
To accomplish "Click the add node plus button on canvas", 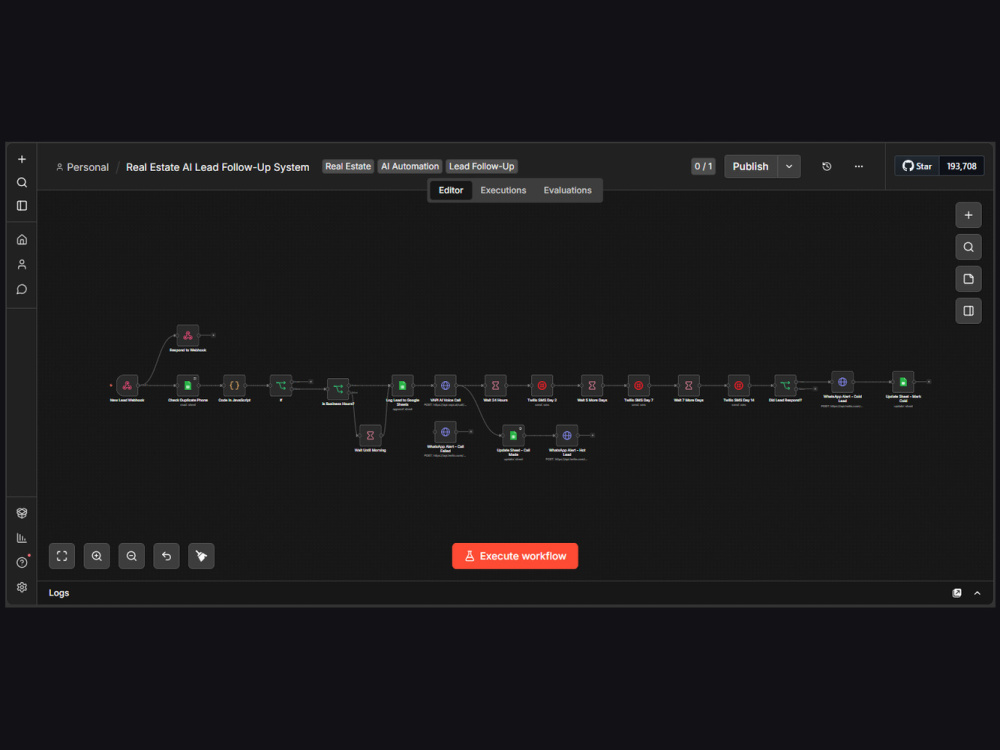I will [x=968, y=215].
